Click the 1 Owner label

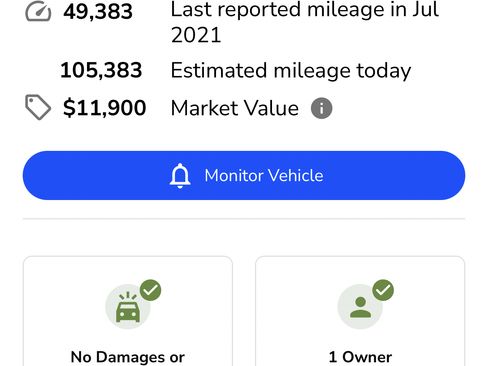(x=360, y=357)
